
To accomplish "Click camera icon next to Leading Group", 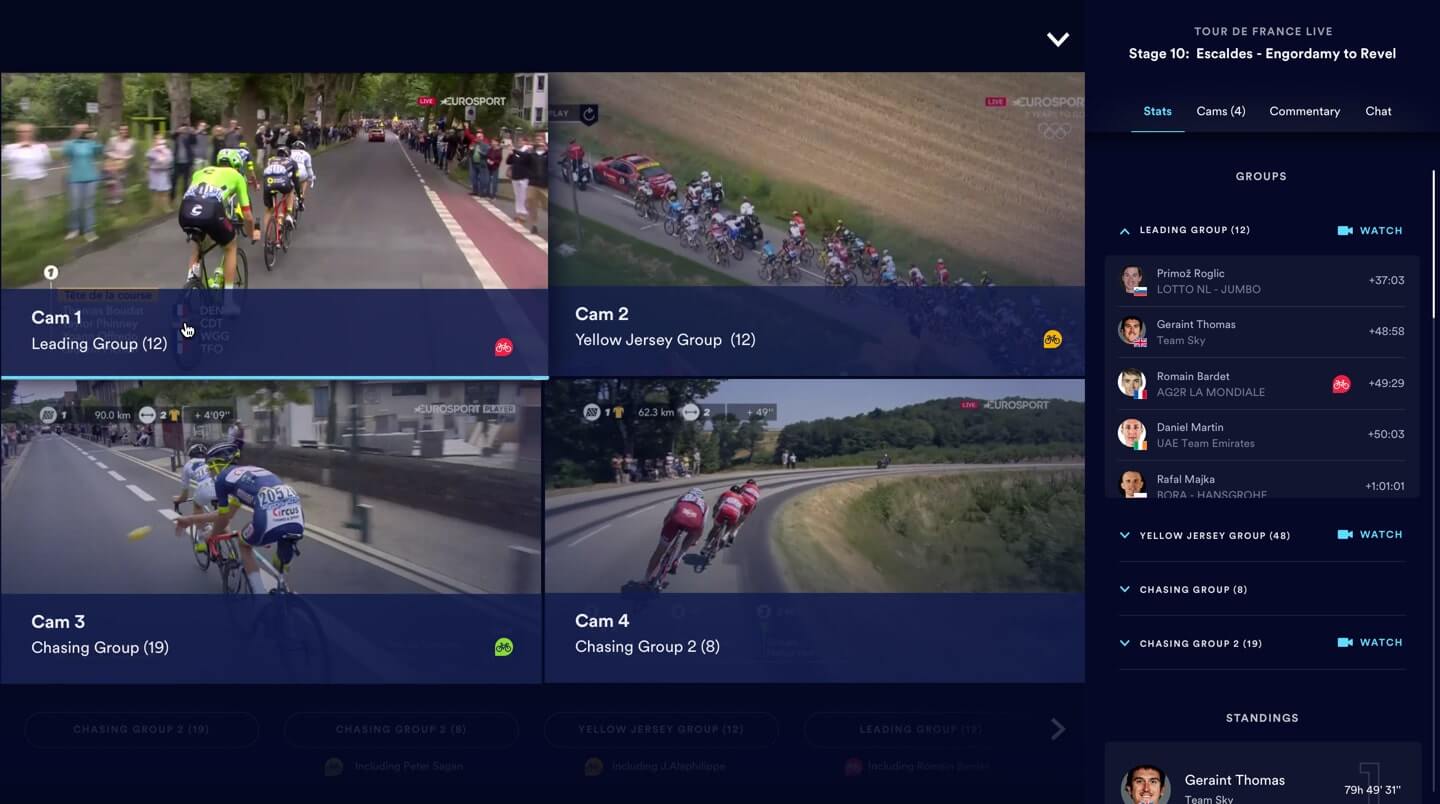I will coord(1345,231).
